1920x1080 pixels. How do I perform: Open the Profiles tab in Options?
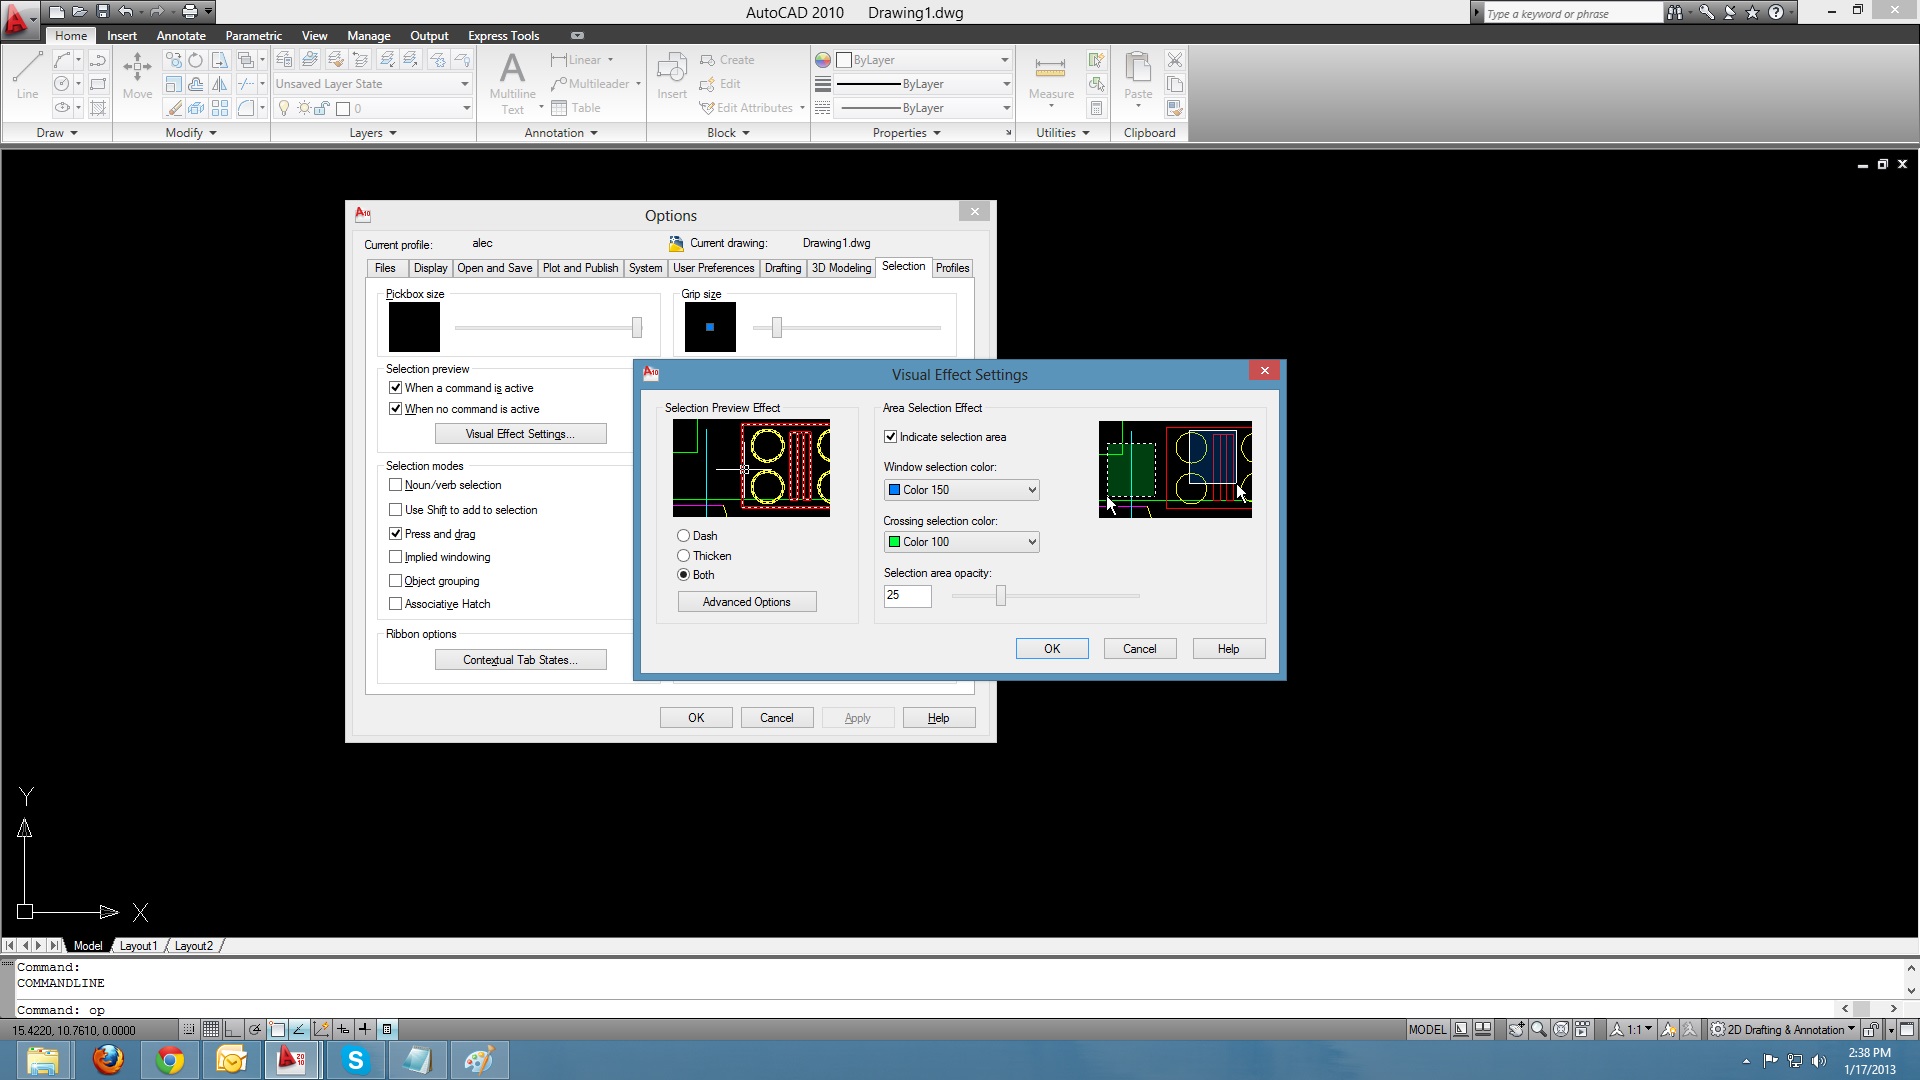953,268
